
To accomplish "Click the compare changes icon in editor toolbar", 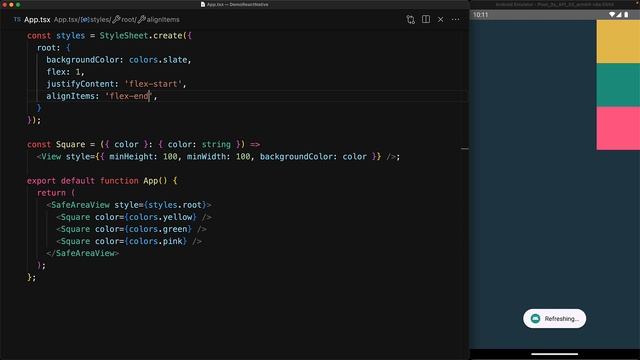I will [x=411, y=20].
